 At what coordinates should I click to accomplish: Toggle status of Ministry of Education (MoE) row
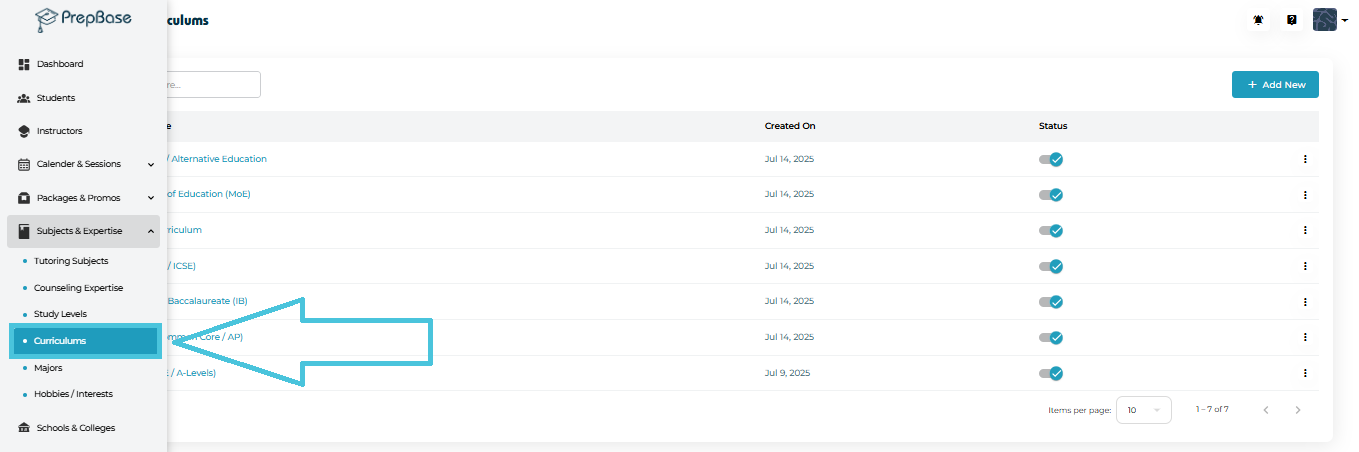coord(1050,194)
